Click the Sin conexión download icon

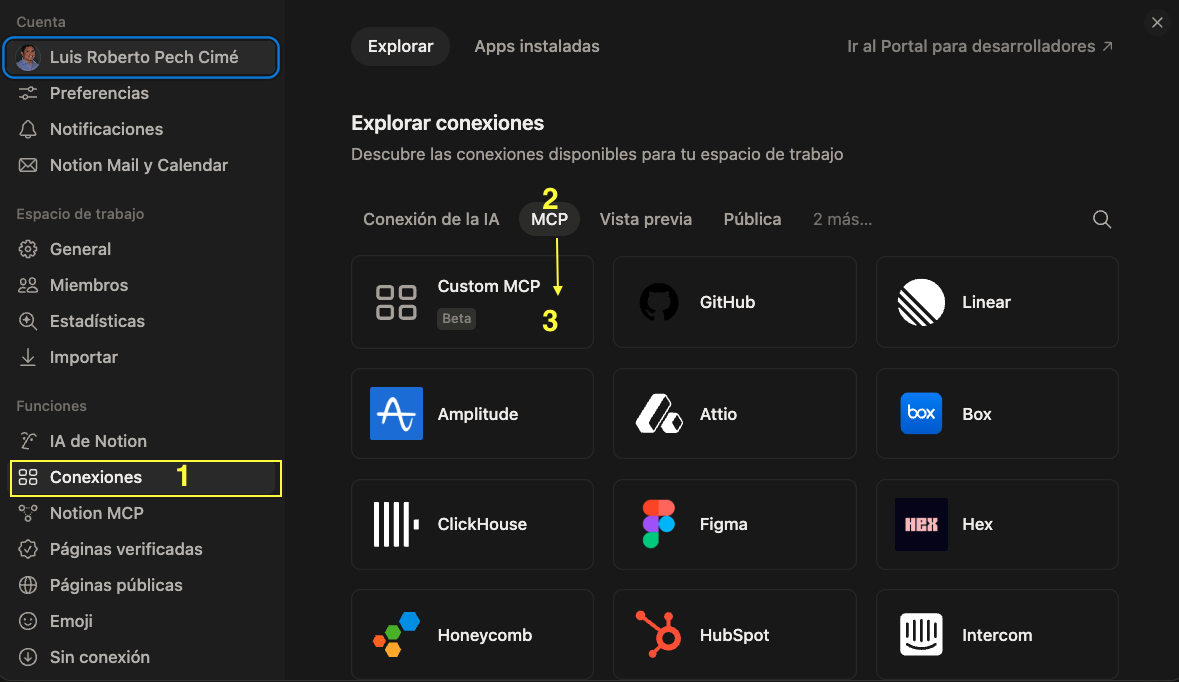click(28, 657)
